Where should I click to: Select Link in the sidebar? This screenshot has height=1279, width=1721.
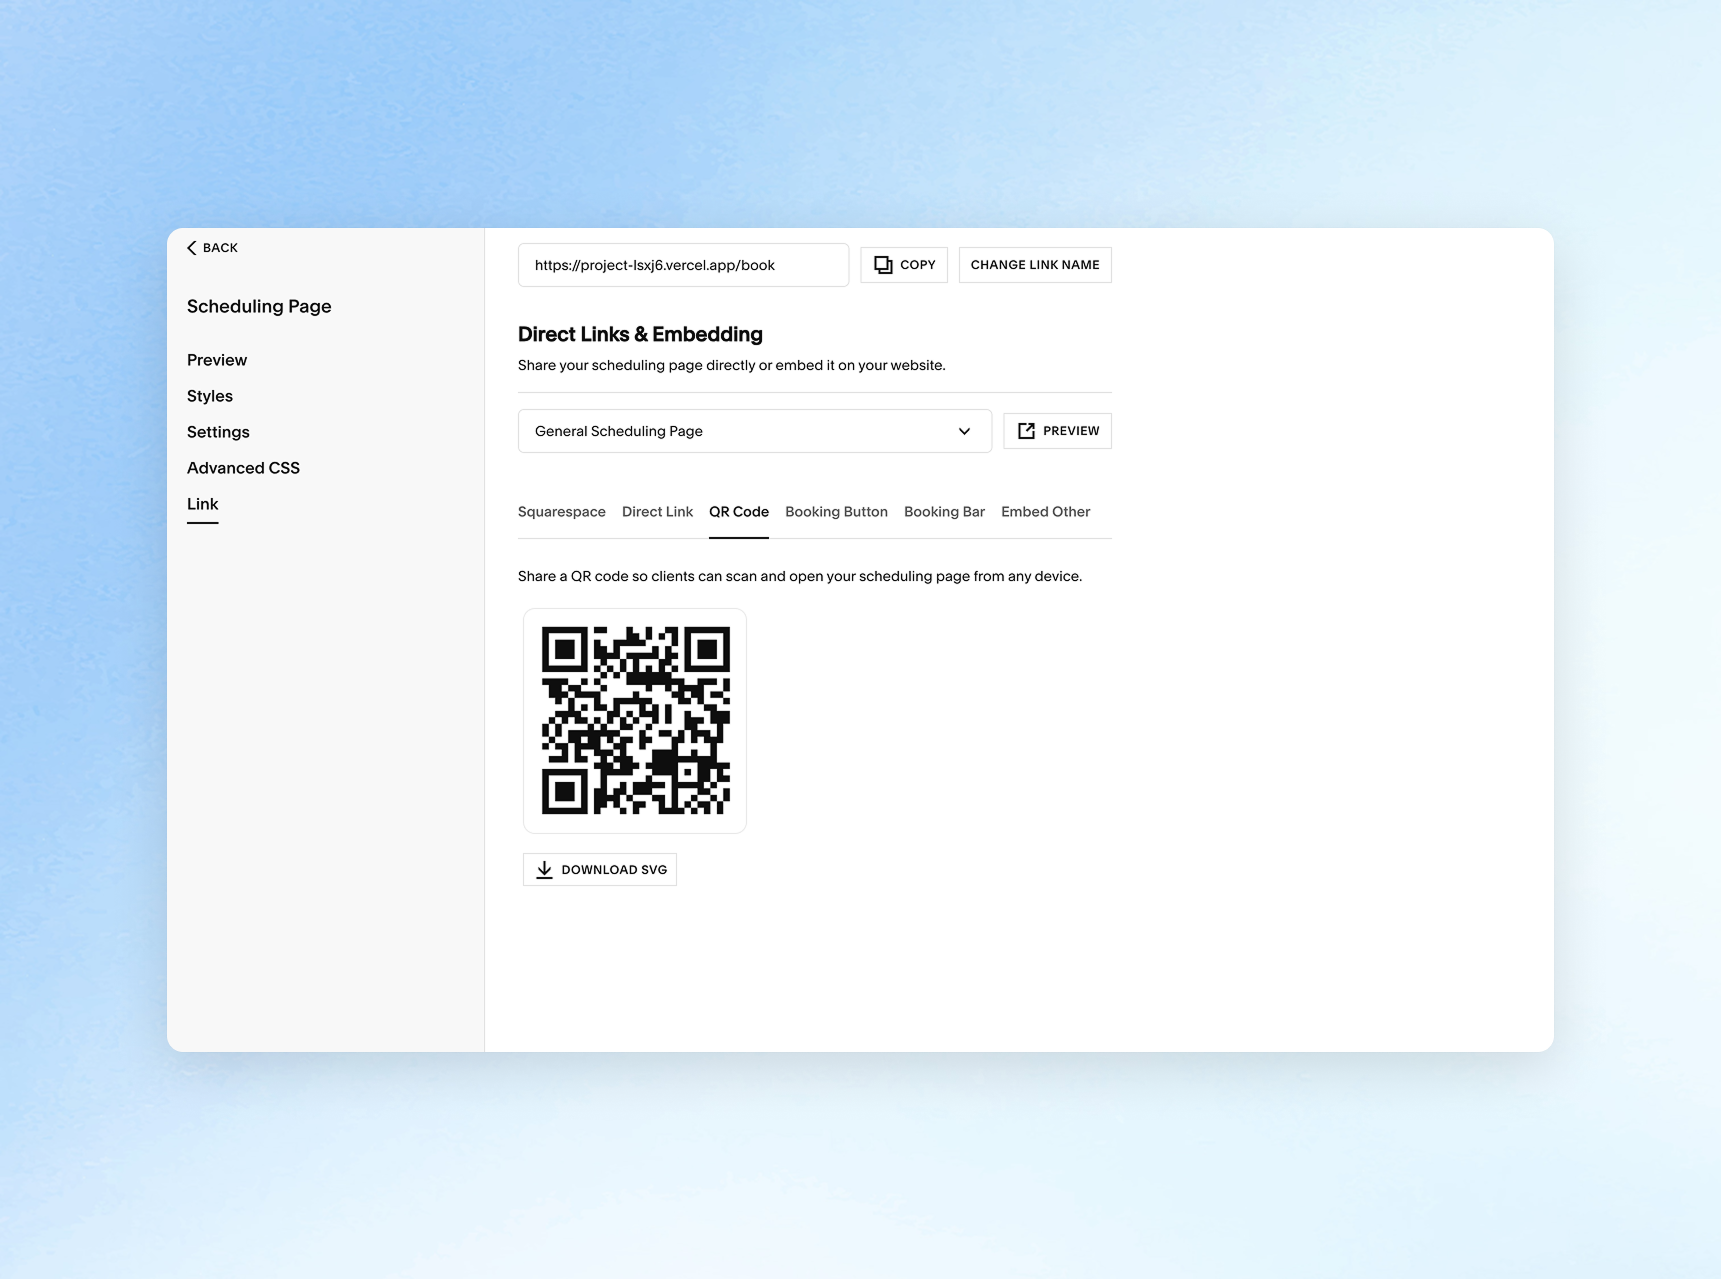[x=202, y=504]
